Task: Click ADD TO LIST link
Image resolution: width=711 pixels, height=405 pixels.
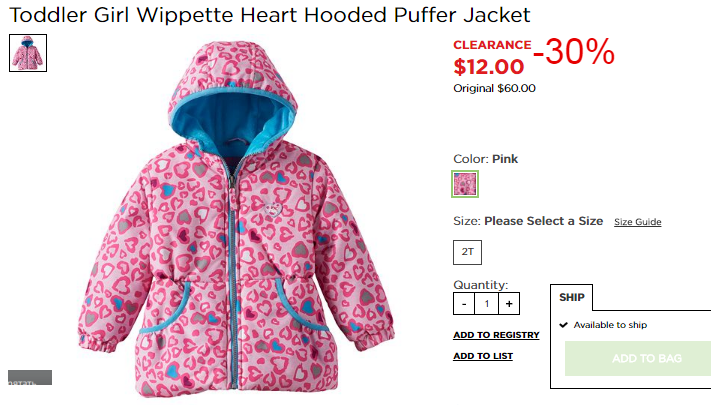Action: (483, 356)
